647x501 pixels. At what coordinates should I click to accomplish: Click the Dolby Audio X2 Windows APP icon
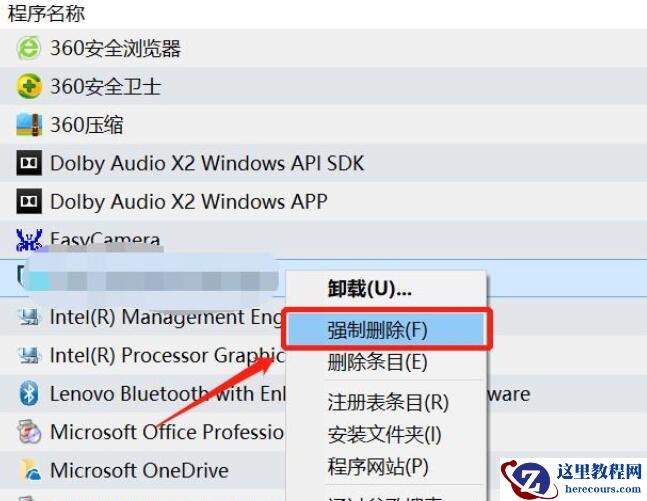[x=29, y=201]
